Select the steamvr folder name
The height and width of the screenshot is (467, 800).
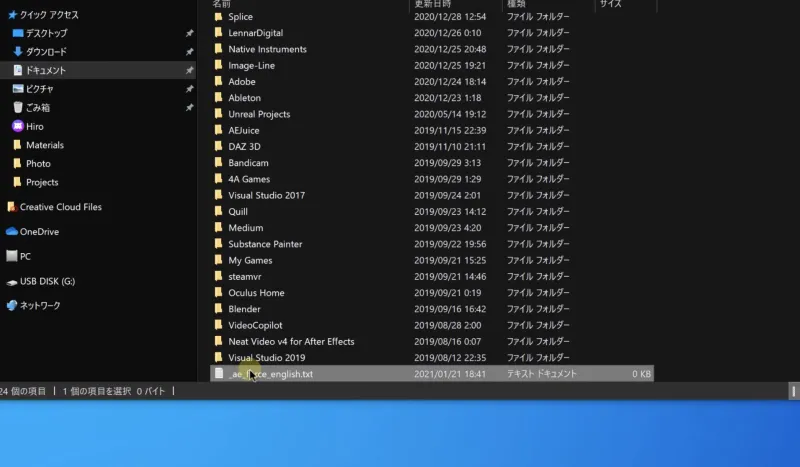tap(245, 277)
